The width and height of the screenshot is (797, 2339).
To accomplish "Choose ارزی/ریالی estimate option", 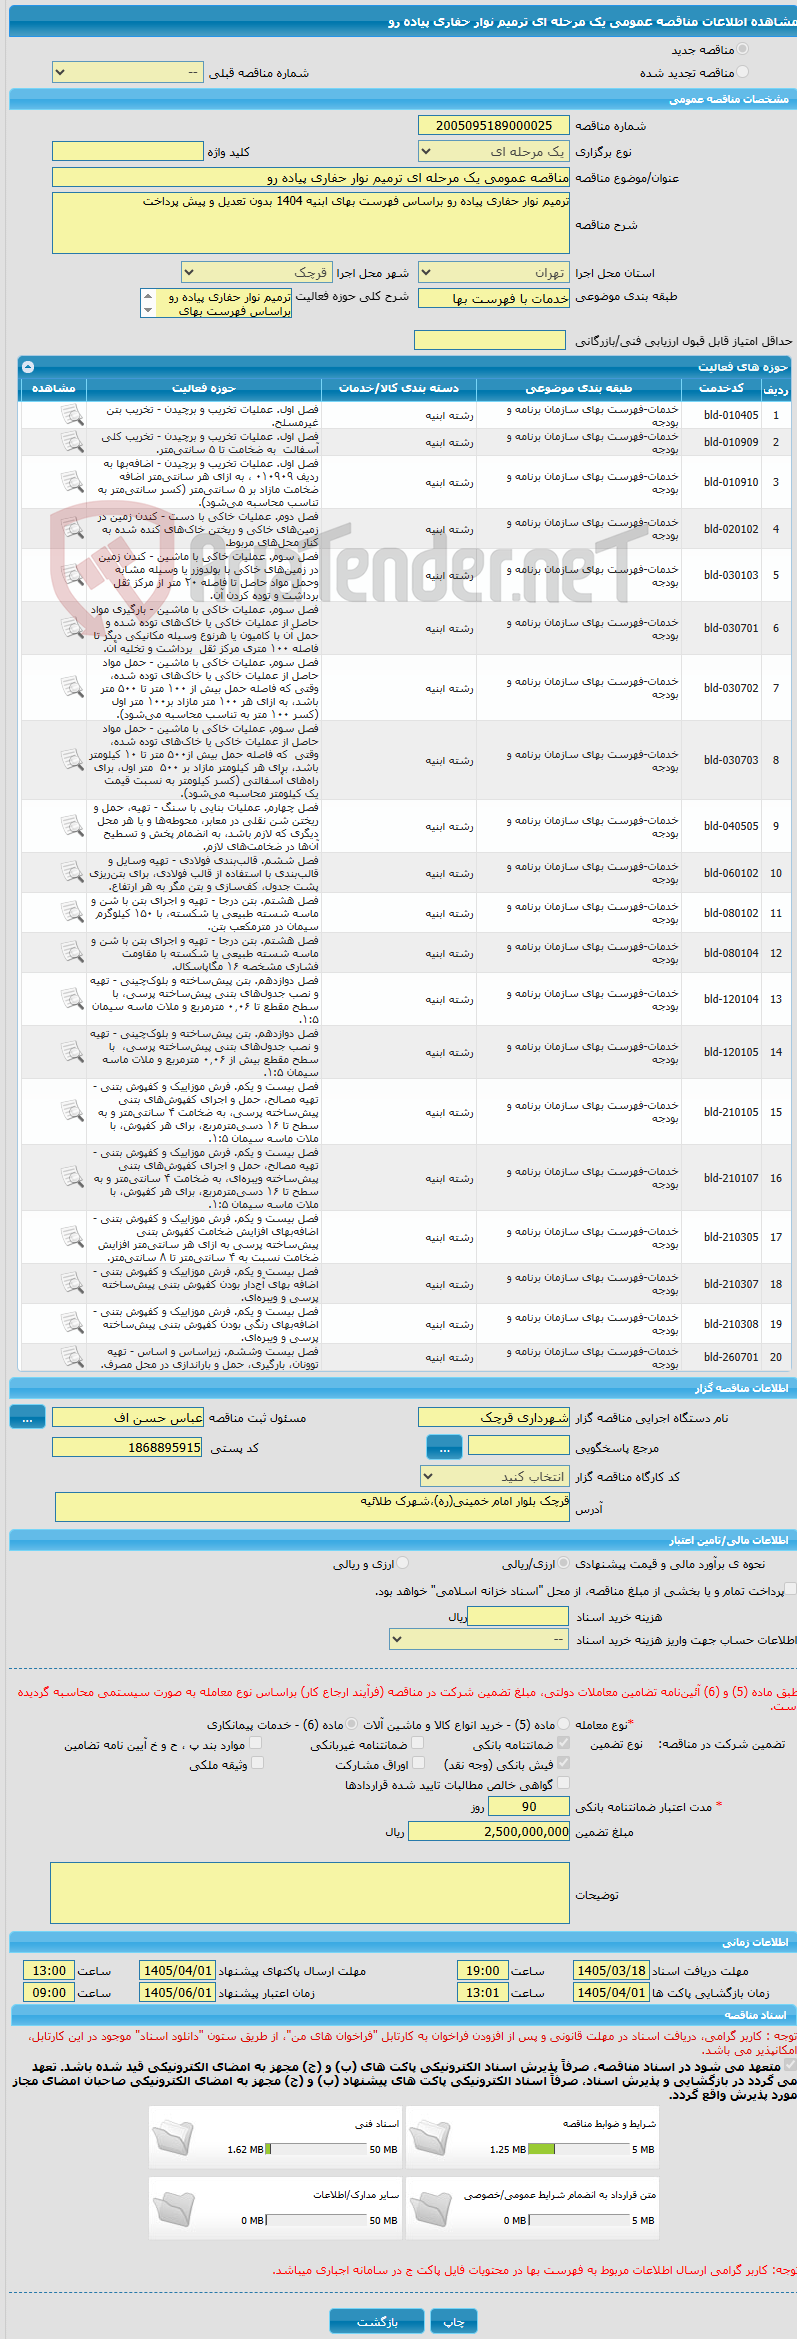I will coord(565,1563).
